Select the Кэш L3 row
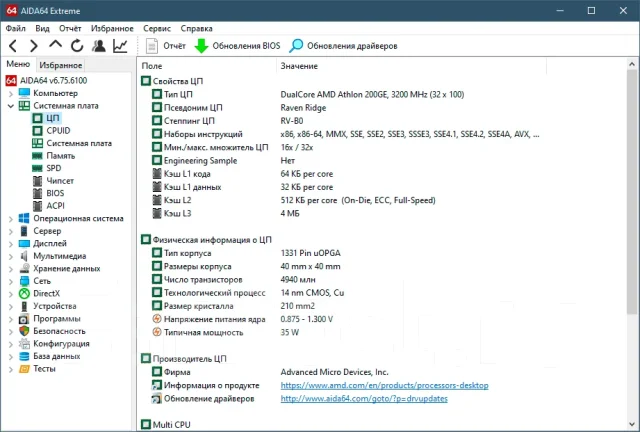 pyautogui.click(x=225, y=213)
